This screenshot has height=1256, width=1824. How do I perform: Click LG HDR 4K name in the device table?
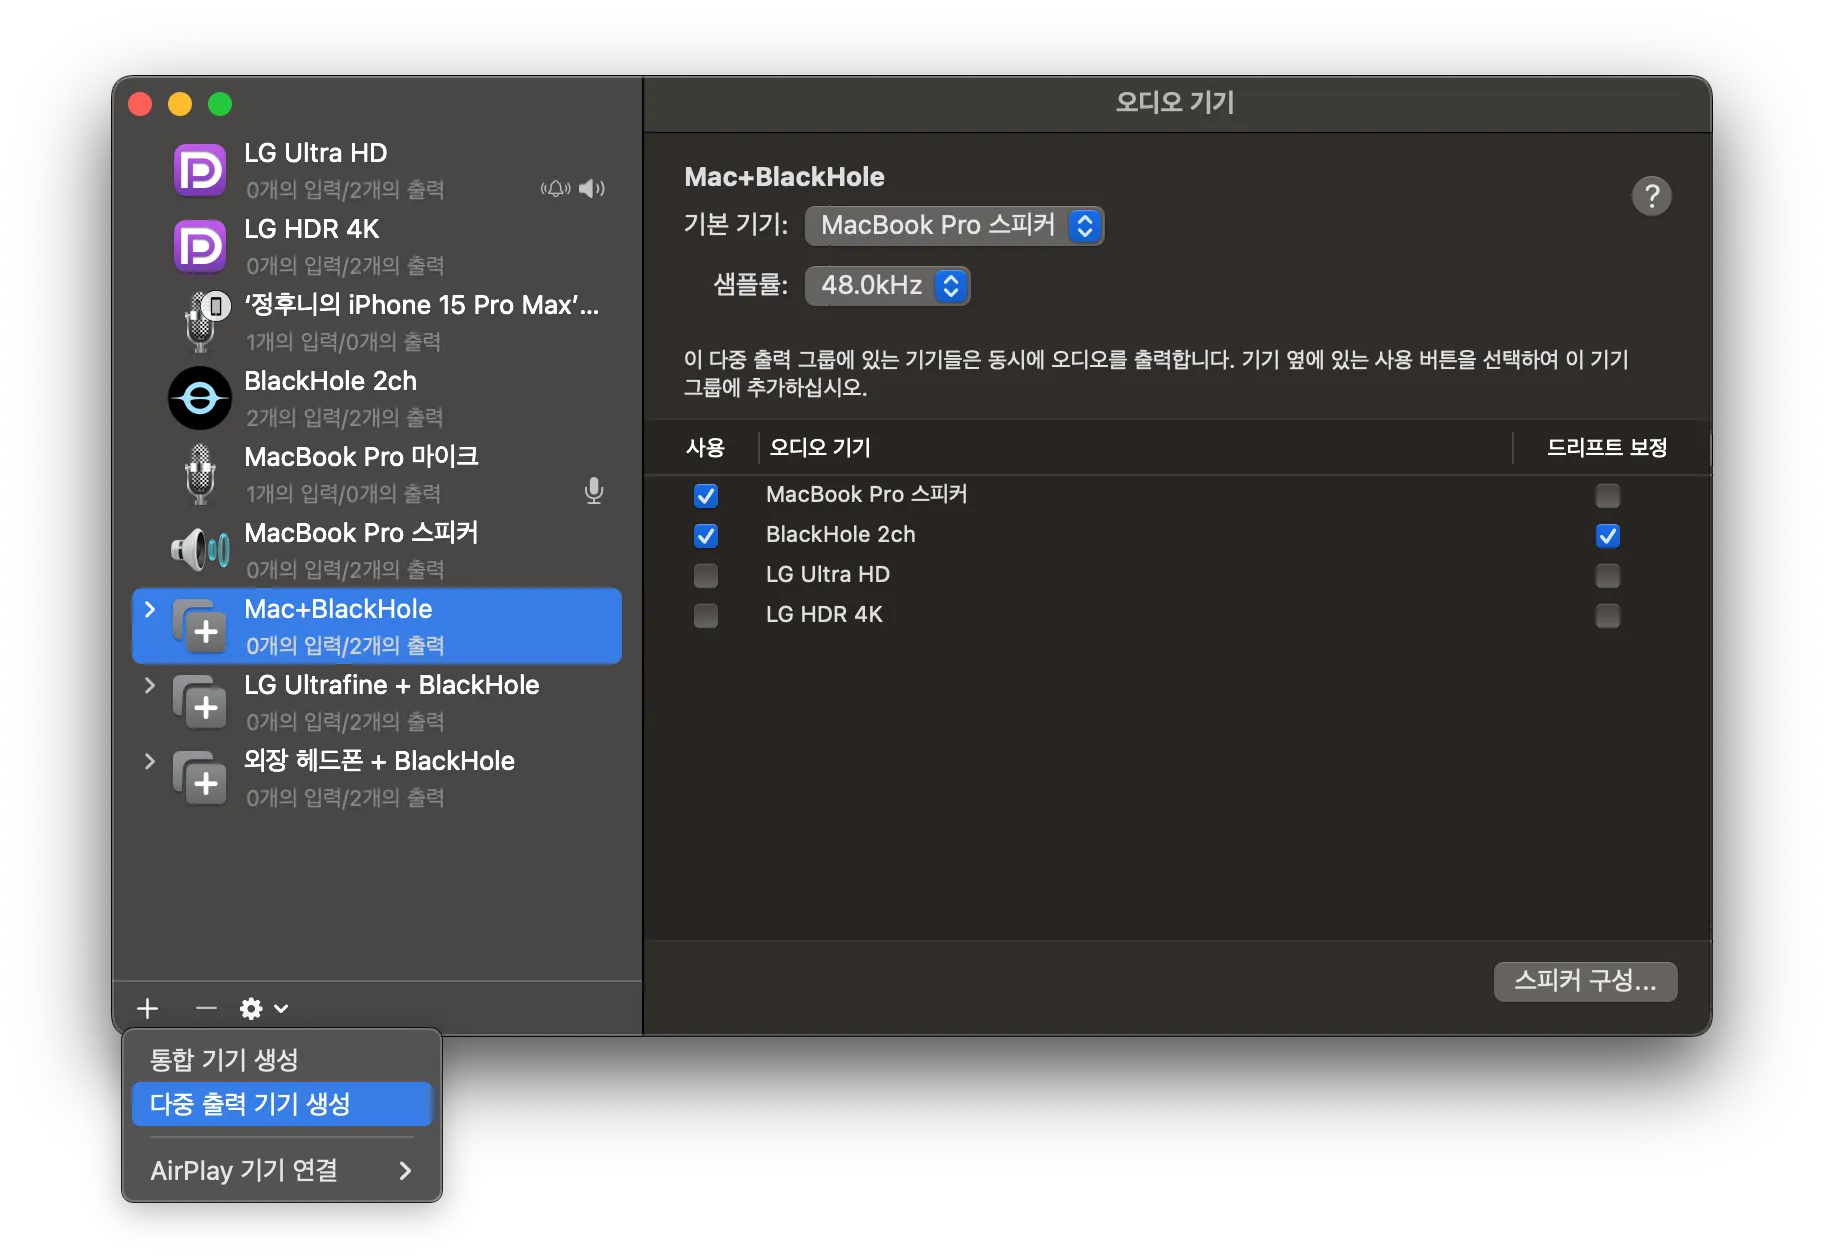(x=824, y=615)
